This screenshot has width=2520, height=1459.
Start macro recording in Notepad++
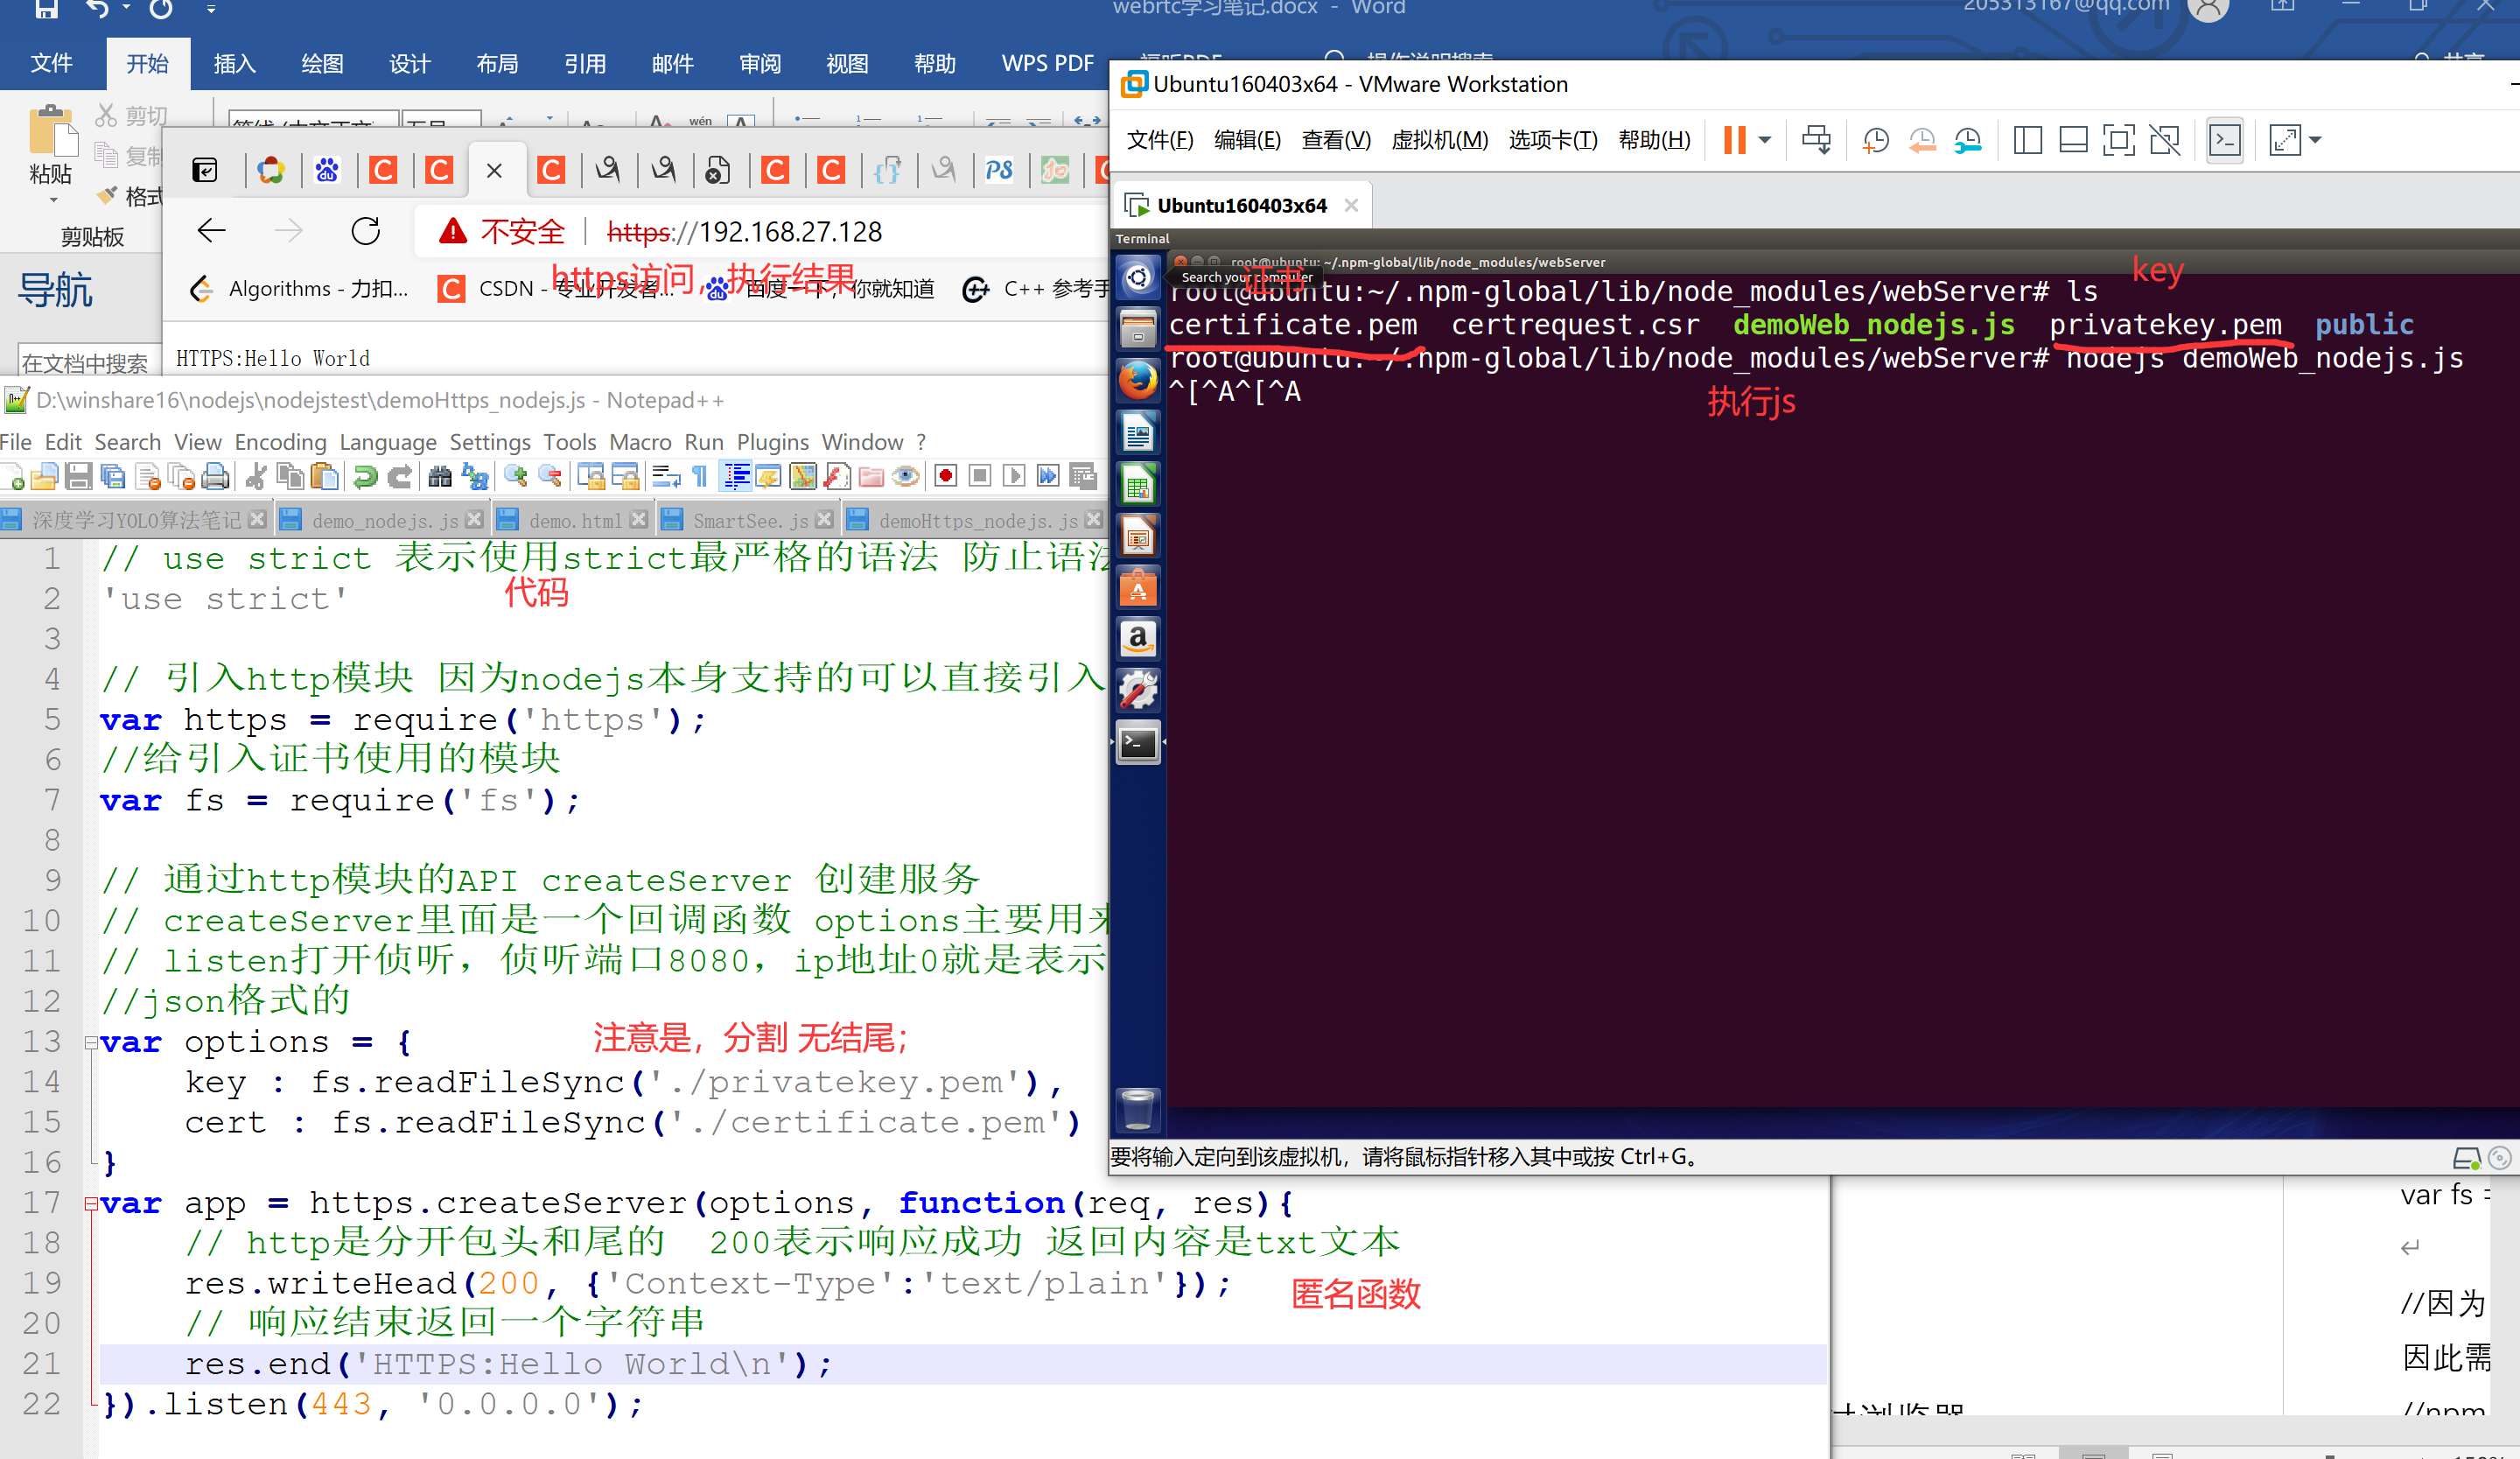945,477
